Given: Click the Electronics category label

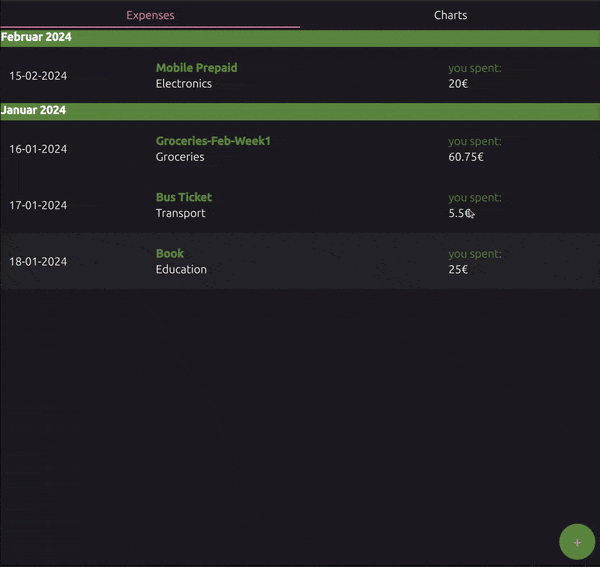Looking at the screenshot, I should [184, 84].
